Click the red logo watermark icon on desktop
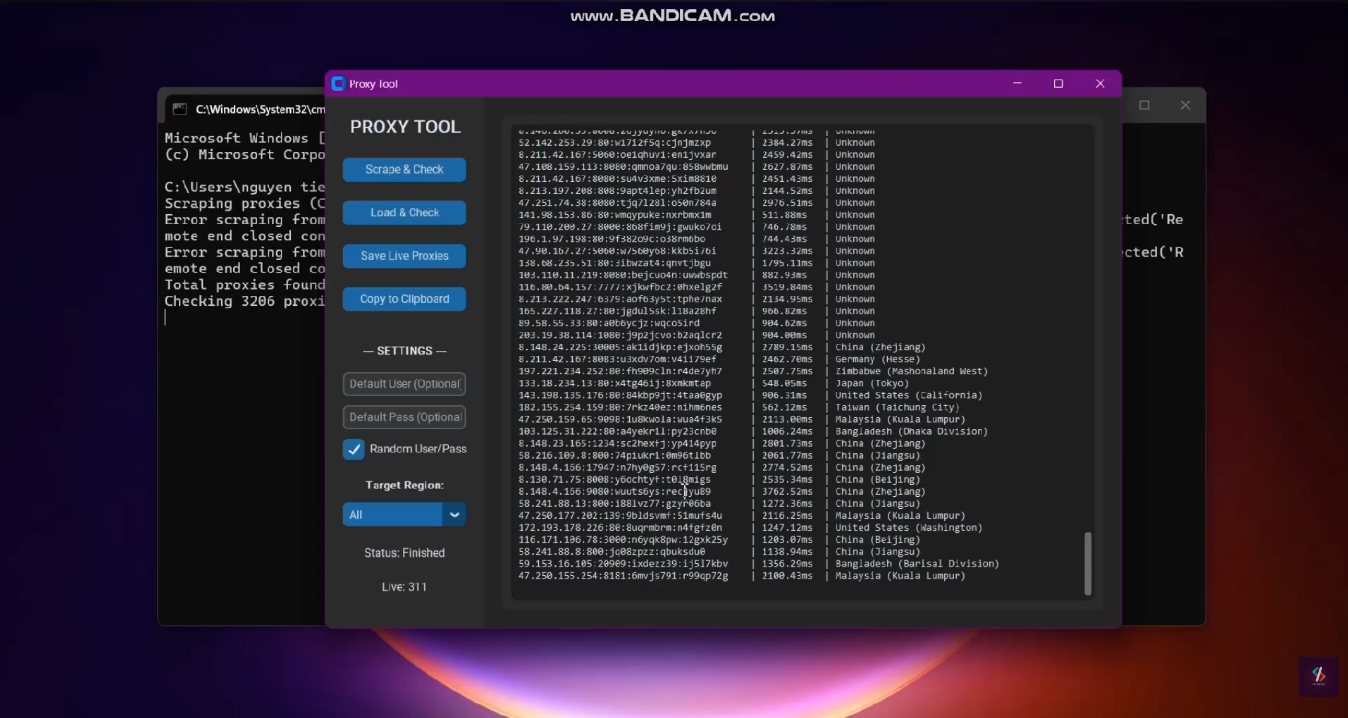The height and width of the screenshot is (718, 1348). (1318, 677)
